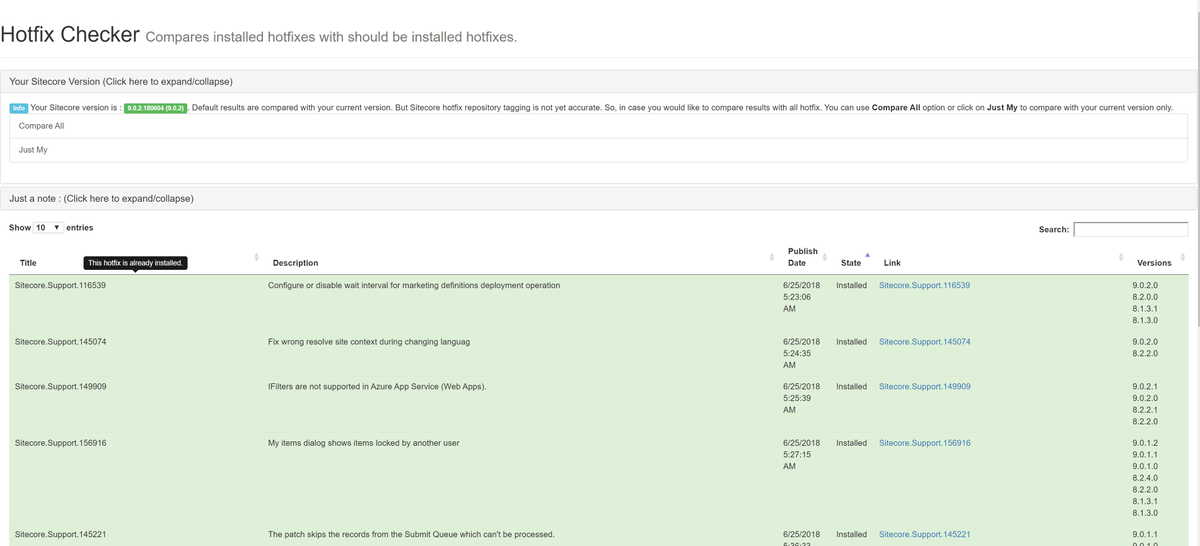
Task: Click description about IFilters in Azure App Service
Action: point(377,386)
